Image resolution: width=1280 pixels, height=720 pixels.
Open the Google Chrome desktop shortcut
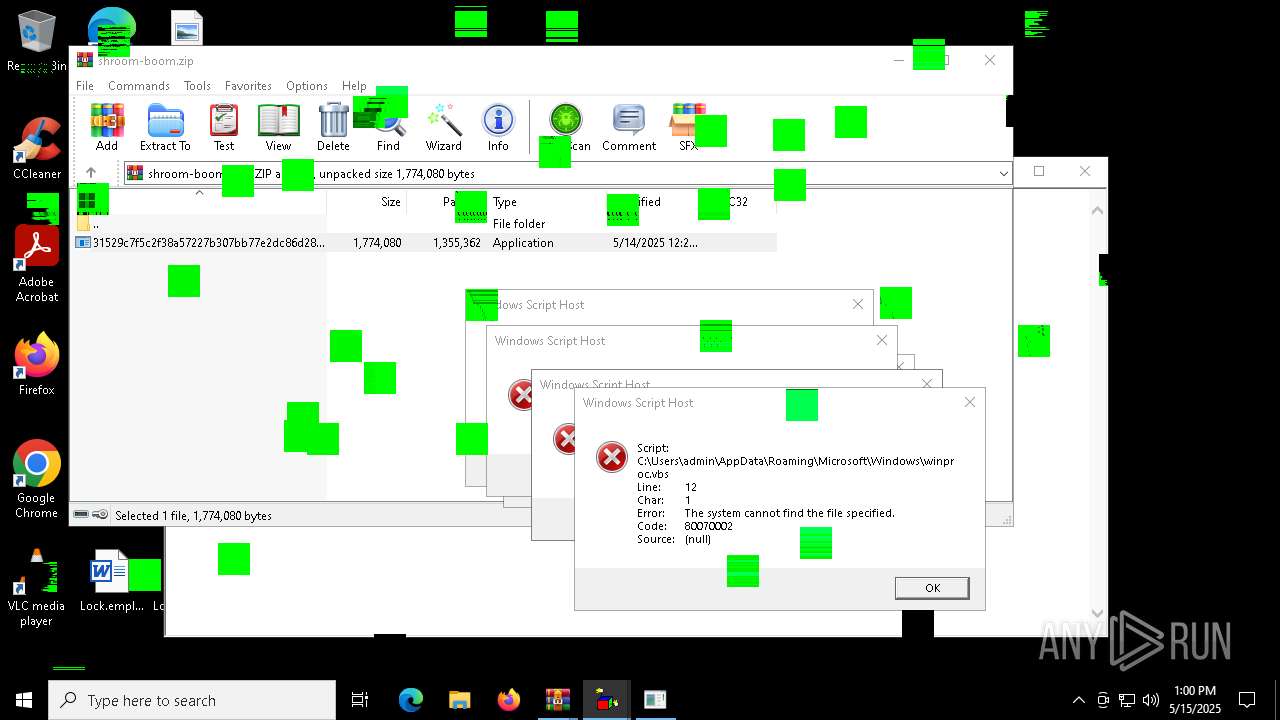(37, 480)
